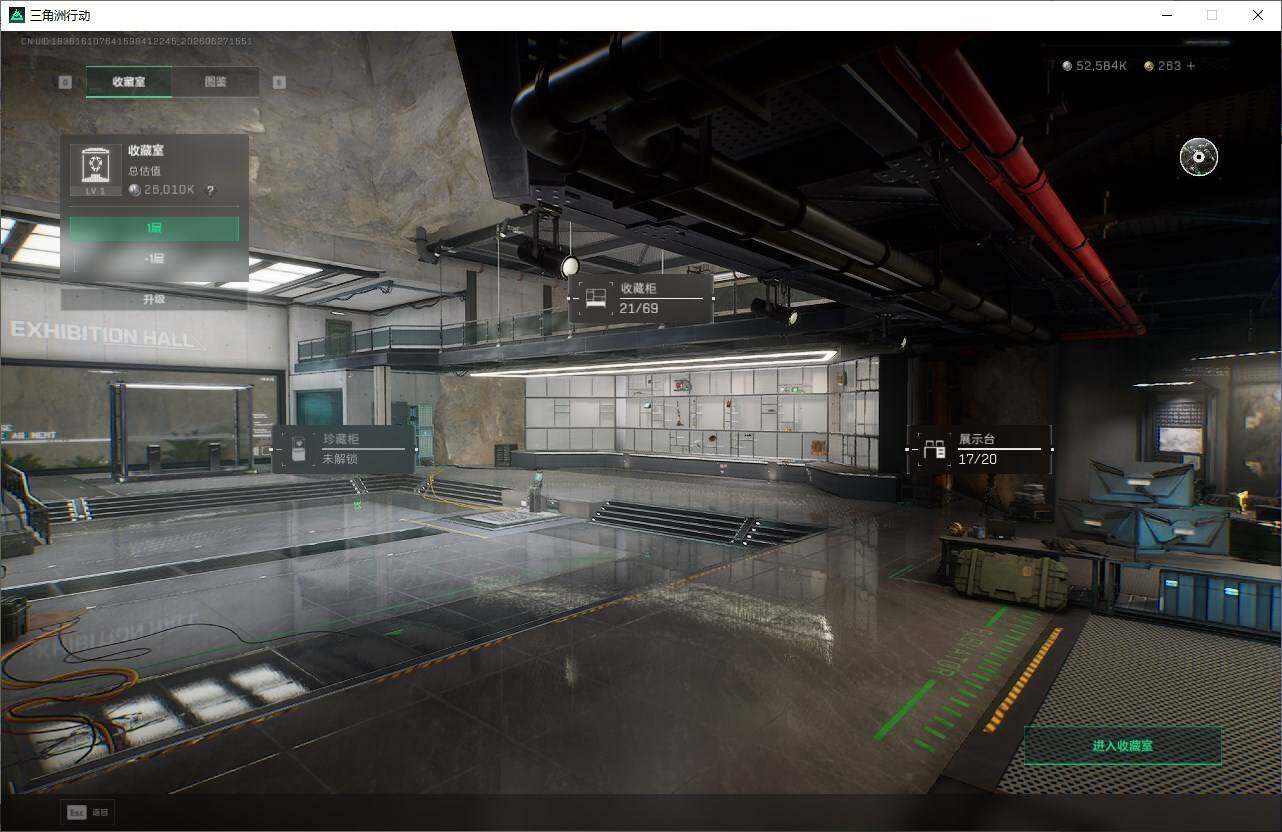Image resolution: width=1282 pixels, height=832 pixels.
Task: Click the 52,584K silver coin icon
Action: pyautogui.click(x=1067, y=66)
